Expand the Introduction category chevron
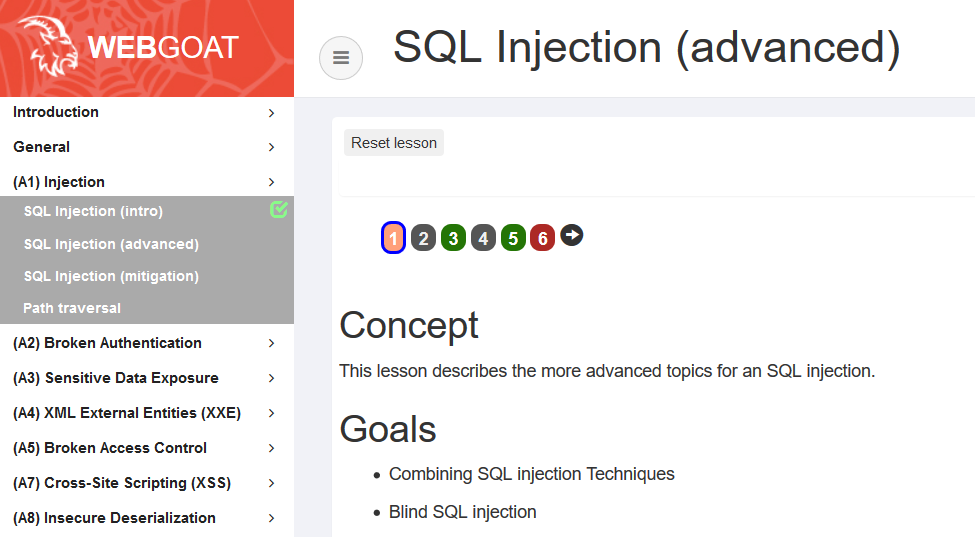The image size is (975, 537). (x=272, y=113)
